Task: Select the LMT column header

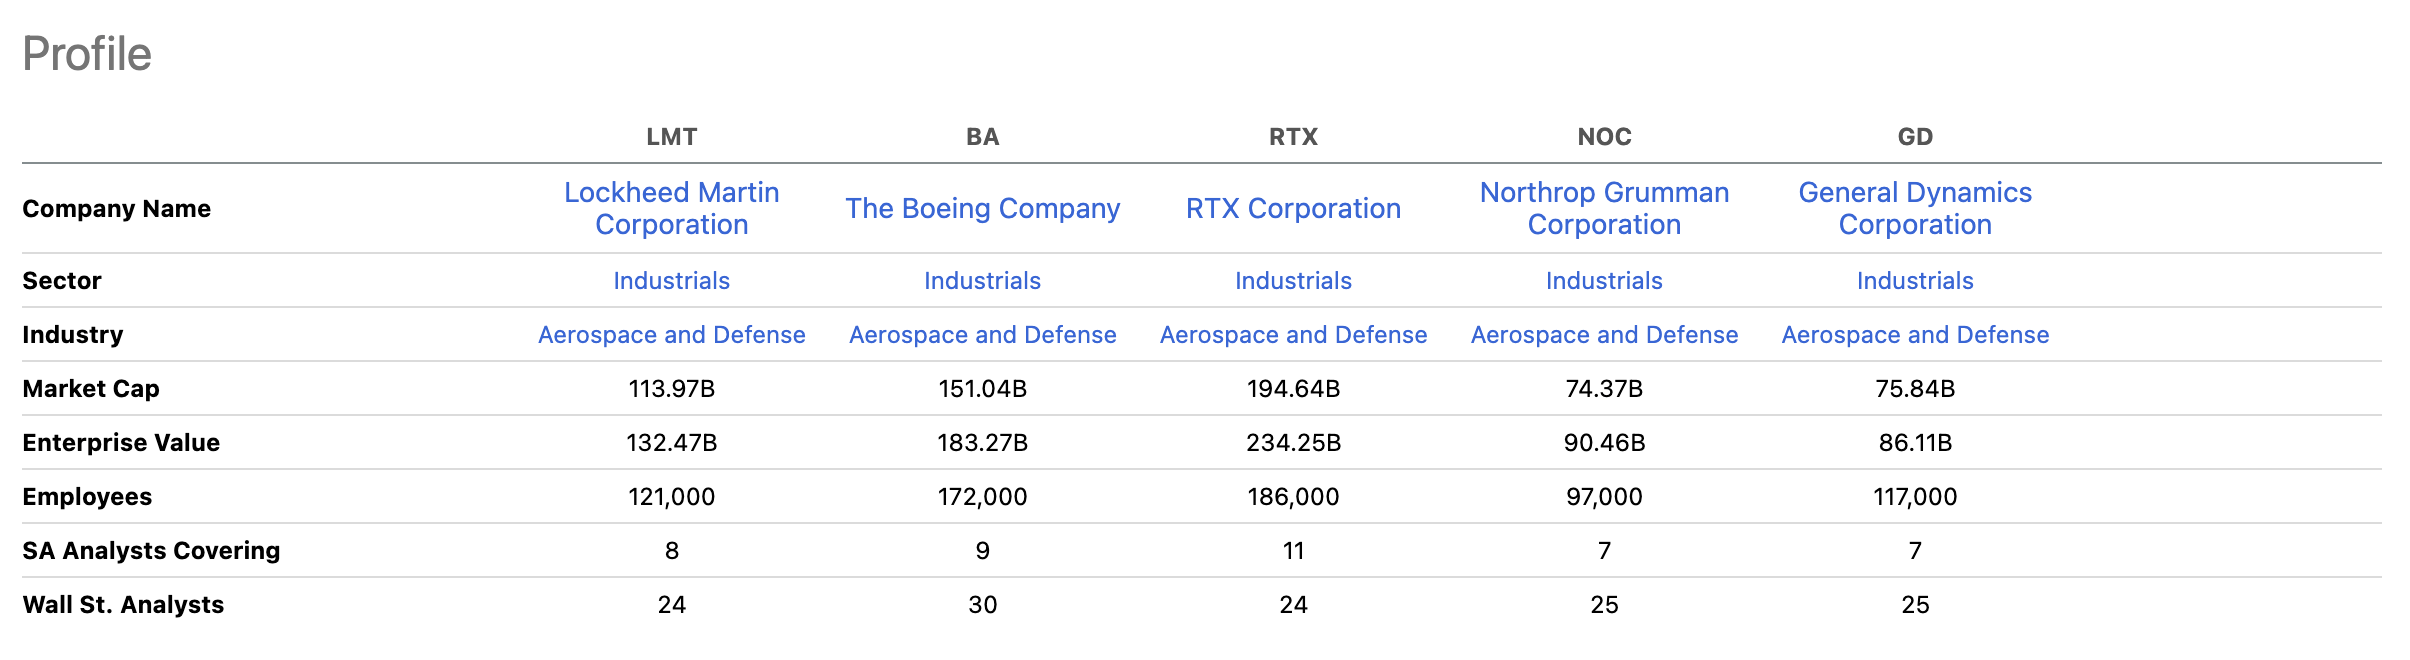Action: tap(672, 137)
